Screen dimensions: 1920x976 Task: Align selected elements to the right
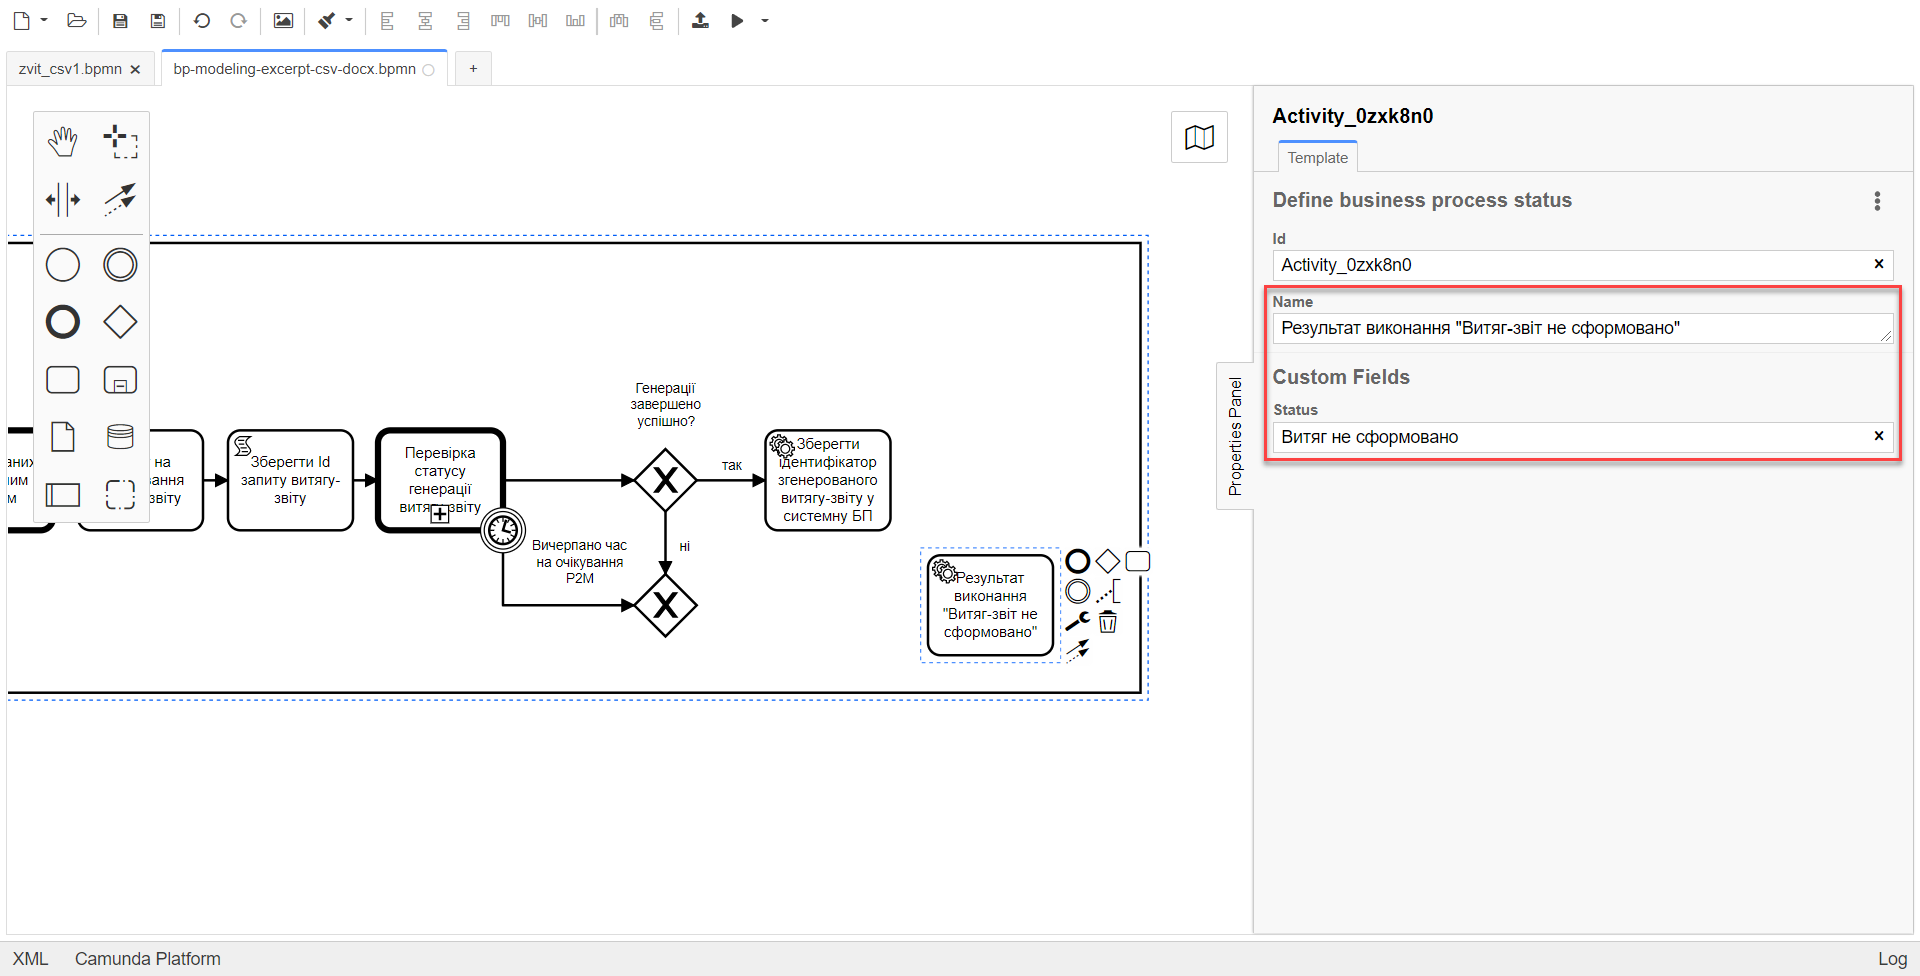coord(463,21)
